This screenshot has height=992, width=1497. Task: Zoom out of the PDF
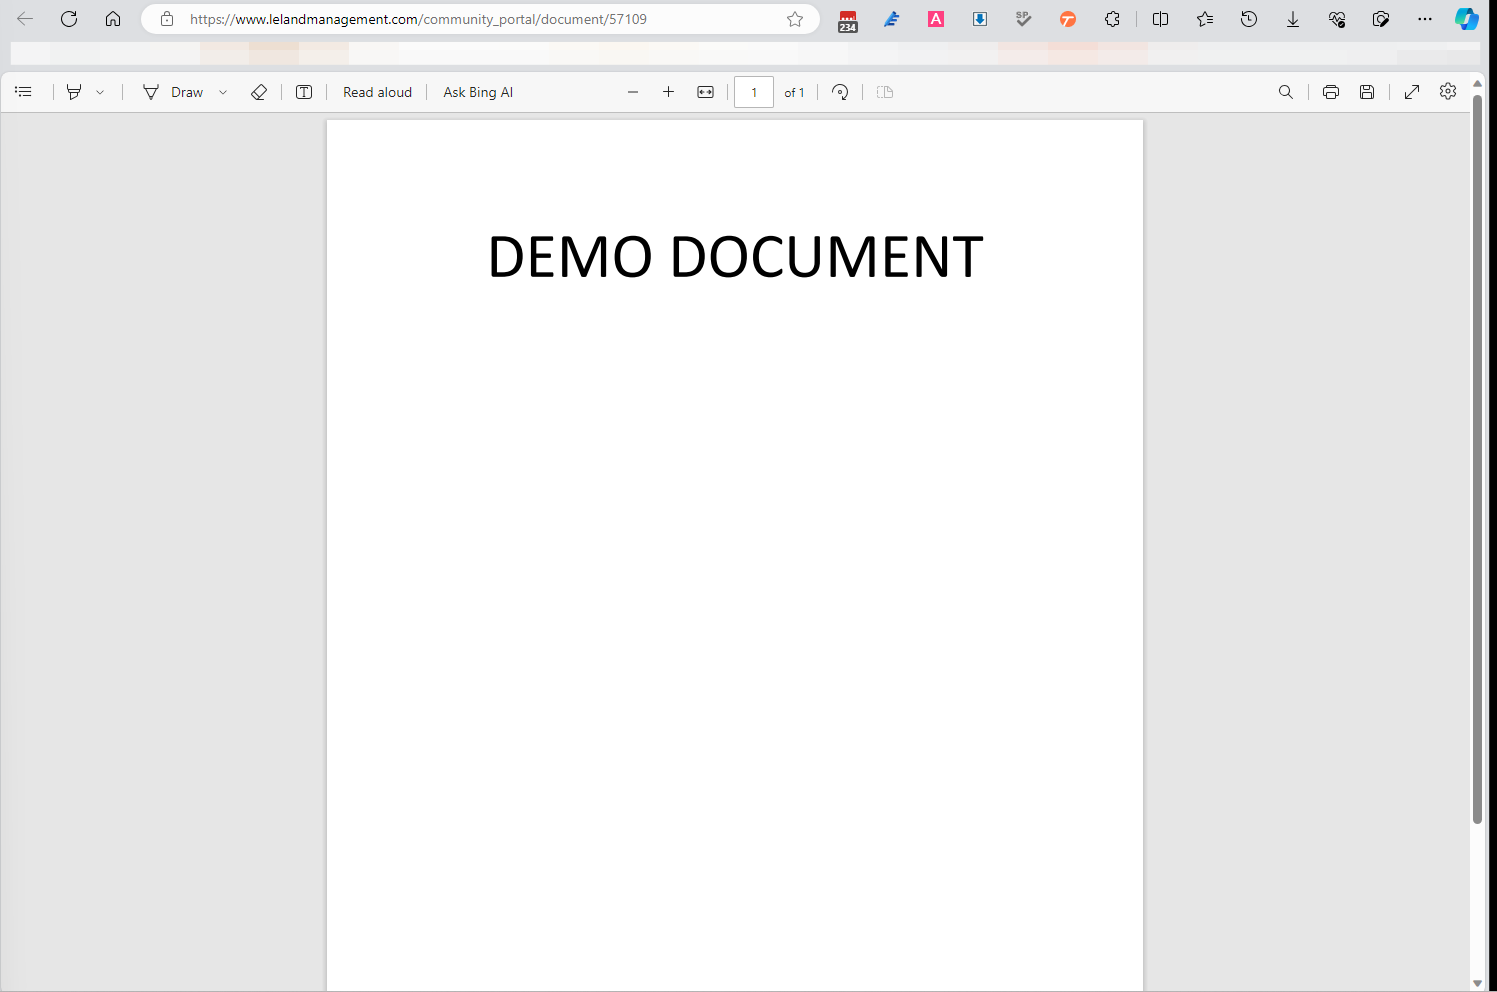(x=633, y=92)
